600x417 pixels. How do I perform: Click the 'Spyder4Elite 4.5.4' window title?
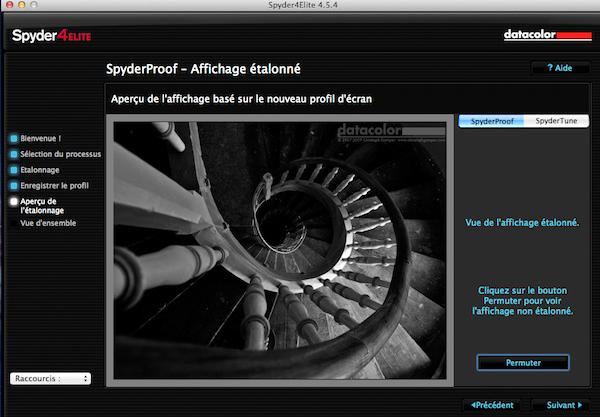pos(303,5)
